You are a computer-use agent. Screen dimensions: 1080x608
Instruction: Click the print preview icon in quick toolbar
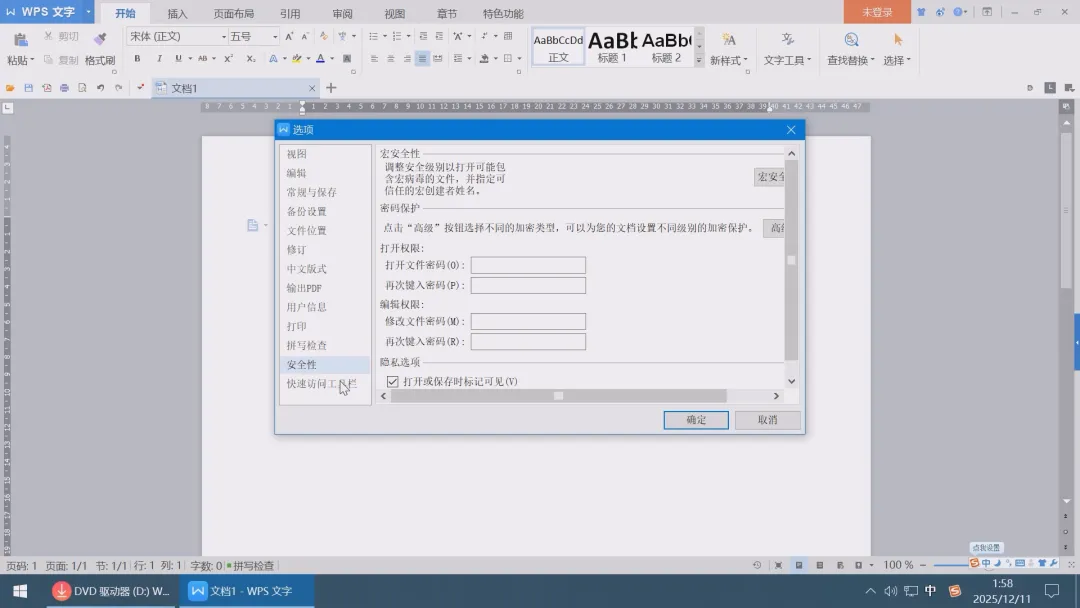click(82, 88)
